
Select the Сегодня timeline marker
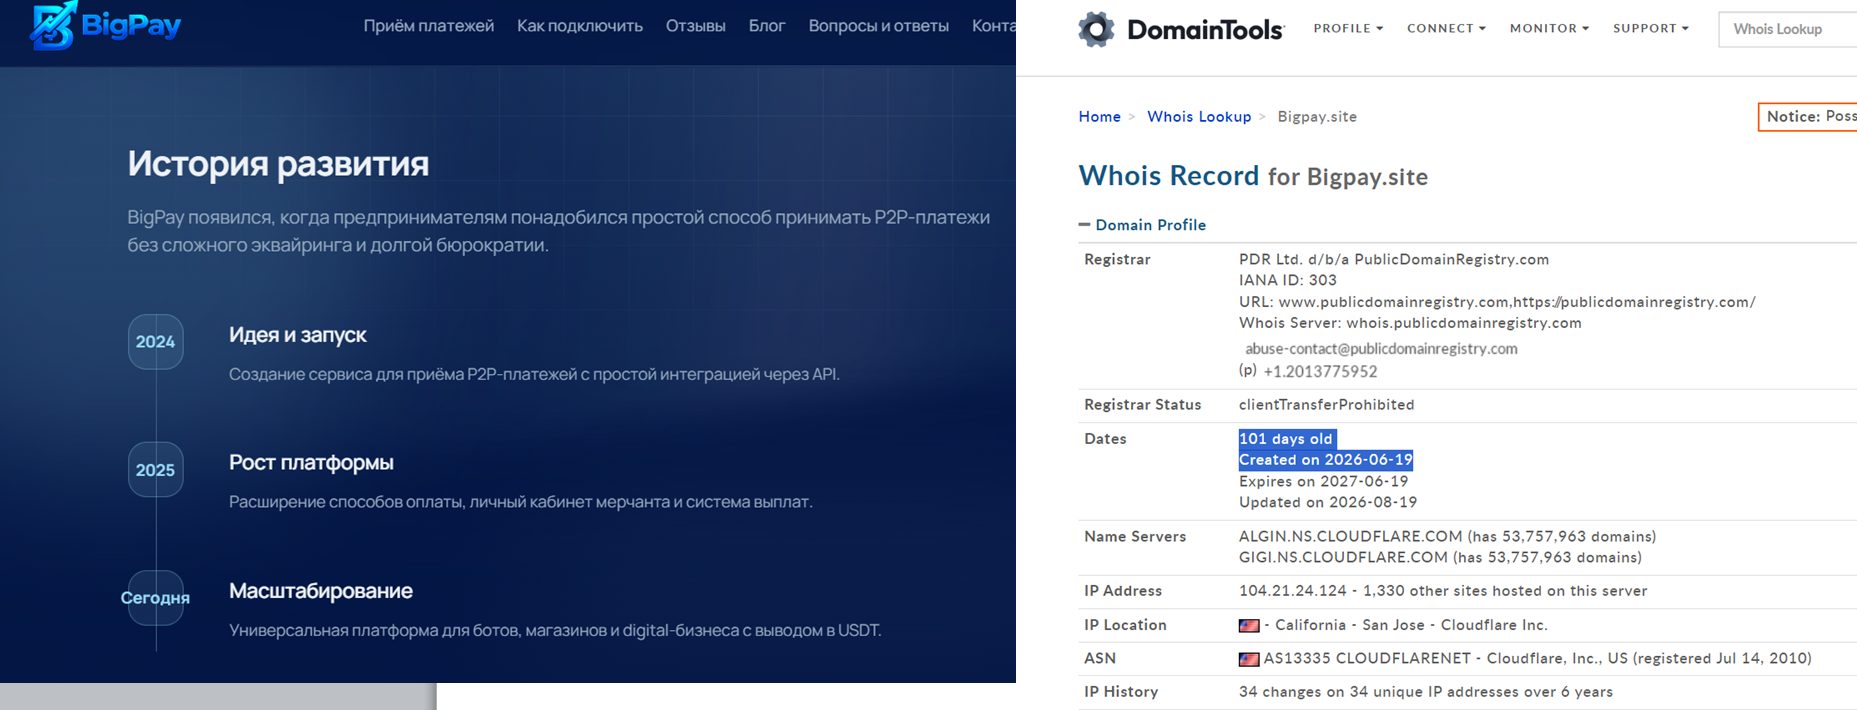point(156,598)
